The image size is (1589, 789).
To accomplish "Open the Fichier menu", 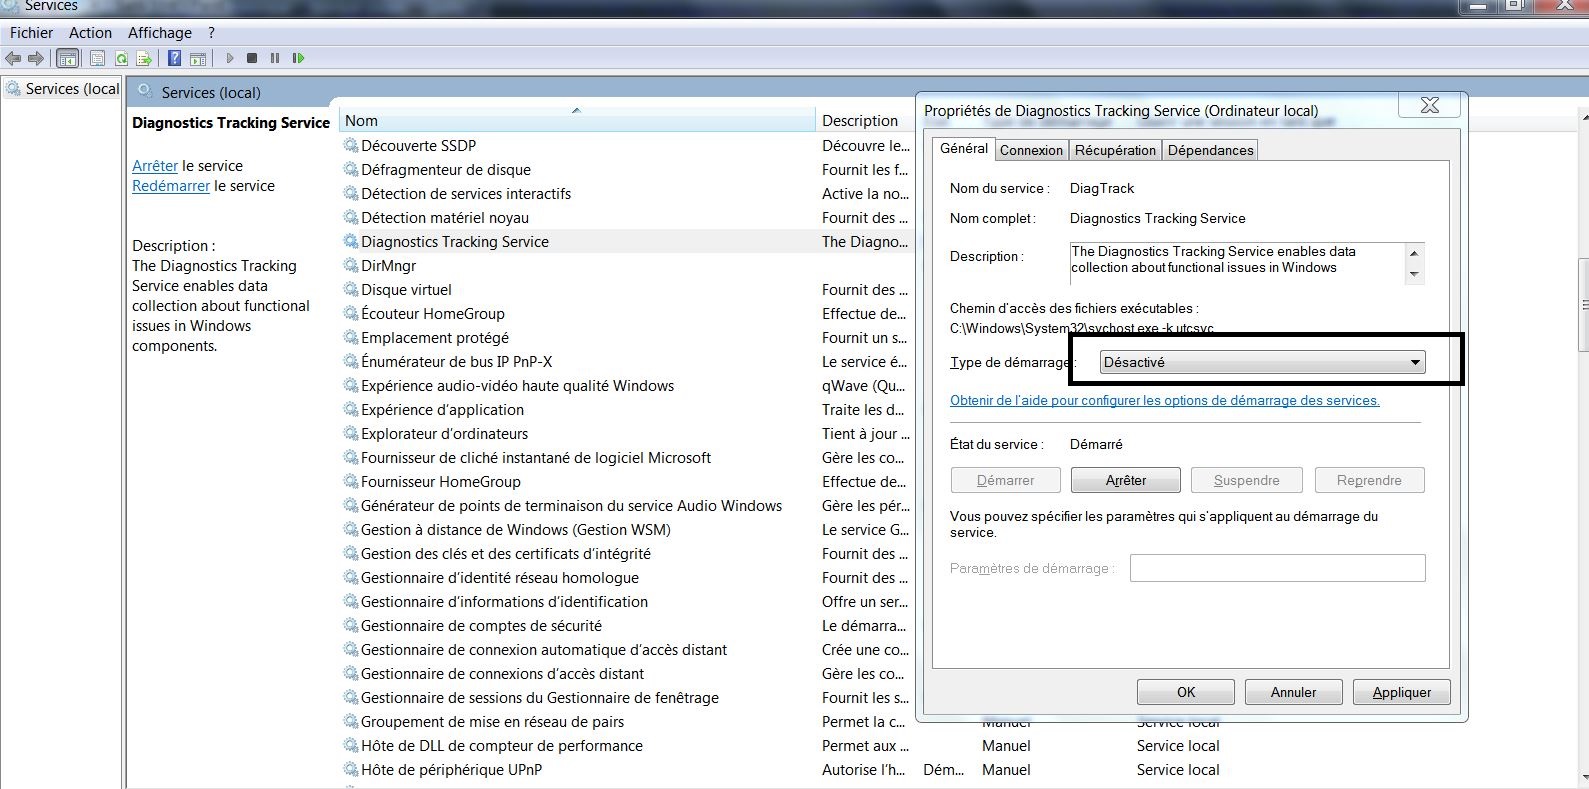I will click(x=31, y=33).
